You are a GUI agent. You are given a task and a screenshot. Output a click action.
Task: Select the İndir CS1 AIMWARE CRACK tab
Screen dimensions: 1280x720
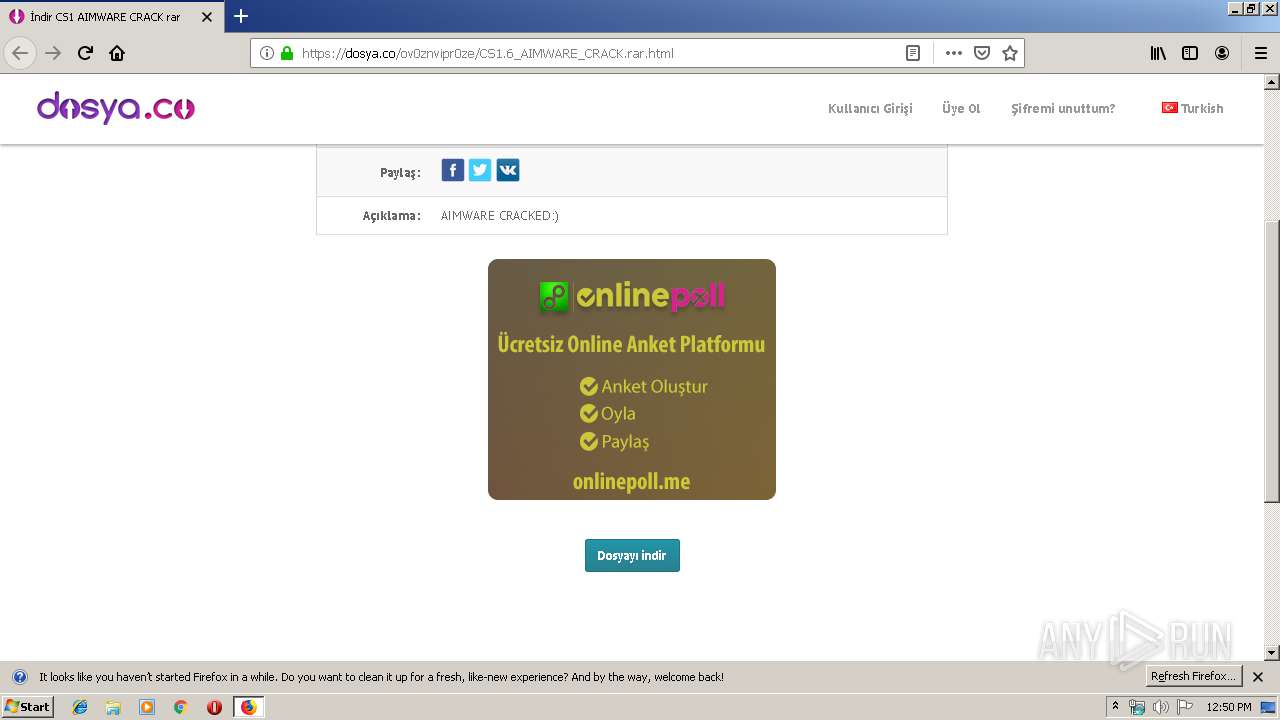click(110, 17)
